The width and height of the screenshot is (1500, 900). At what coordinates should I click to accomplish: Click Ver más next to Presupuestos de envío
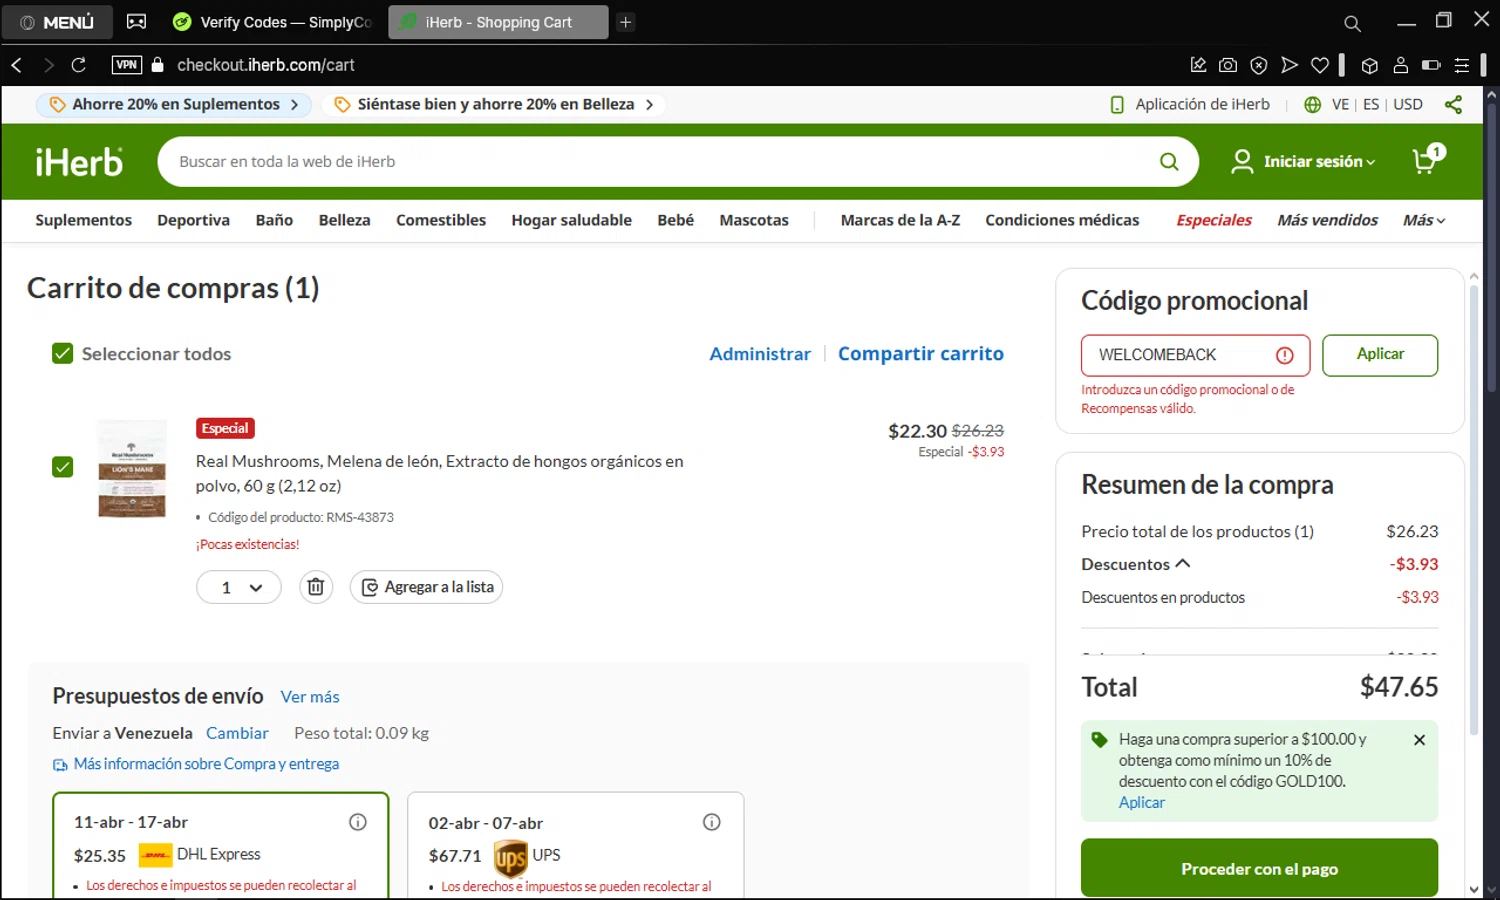click(x=310, y=697)
